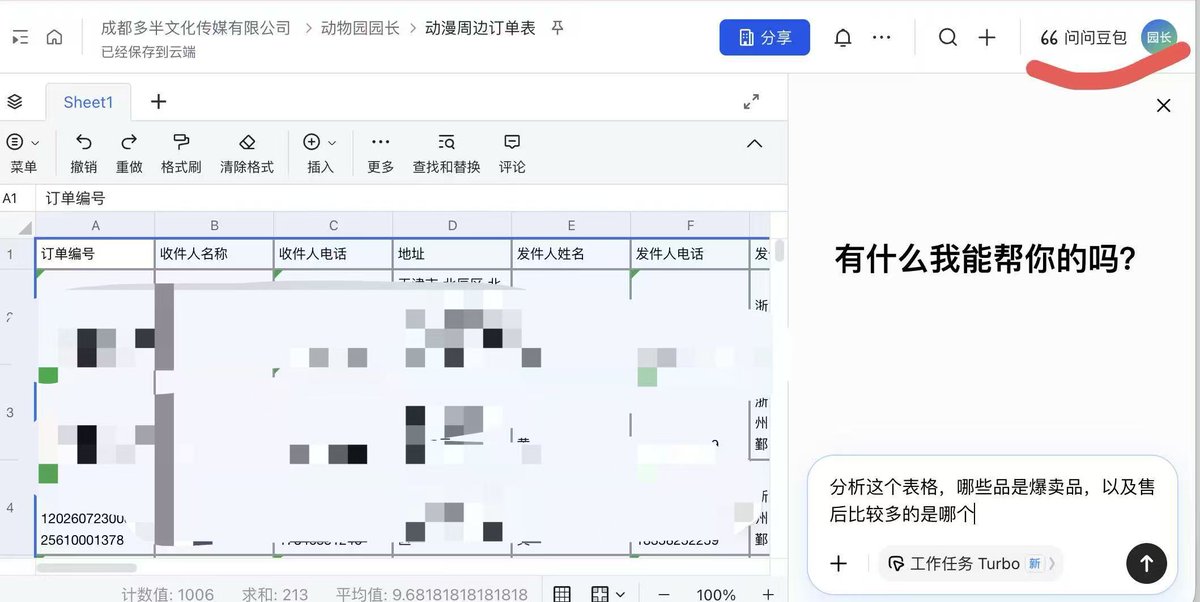Open the top bar three-dot more menu
Screen dimensions: 1200x602
[x=881, y=37]
